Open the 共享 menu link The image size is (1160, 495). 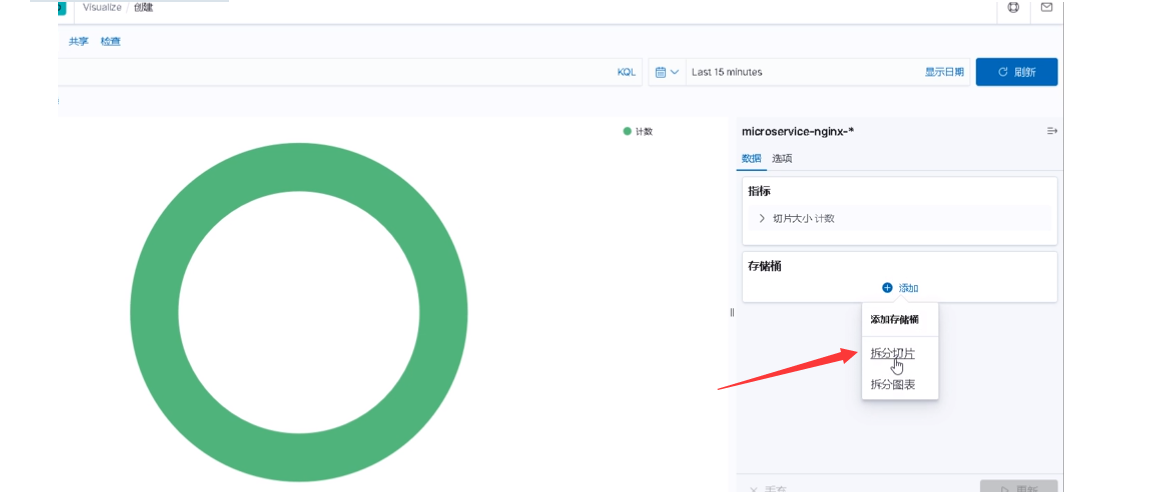click(x=78, y=41)
